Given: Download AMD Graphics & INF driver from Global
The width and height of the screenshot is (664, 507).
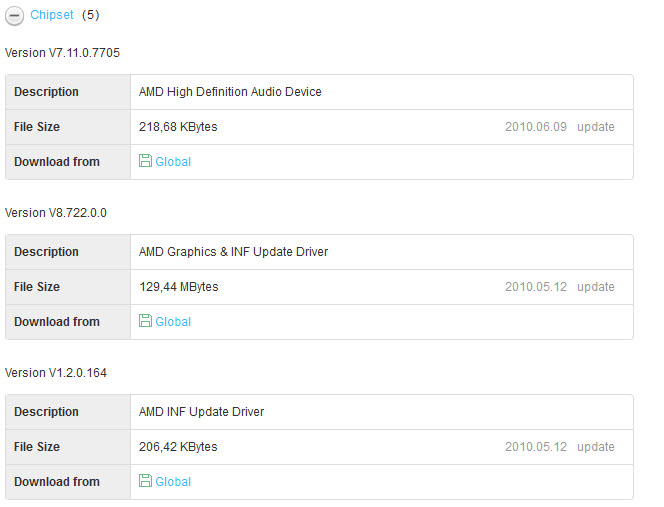Looking at the screenshot, I should tap(173, 322).
